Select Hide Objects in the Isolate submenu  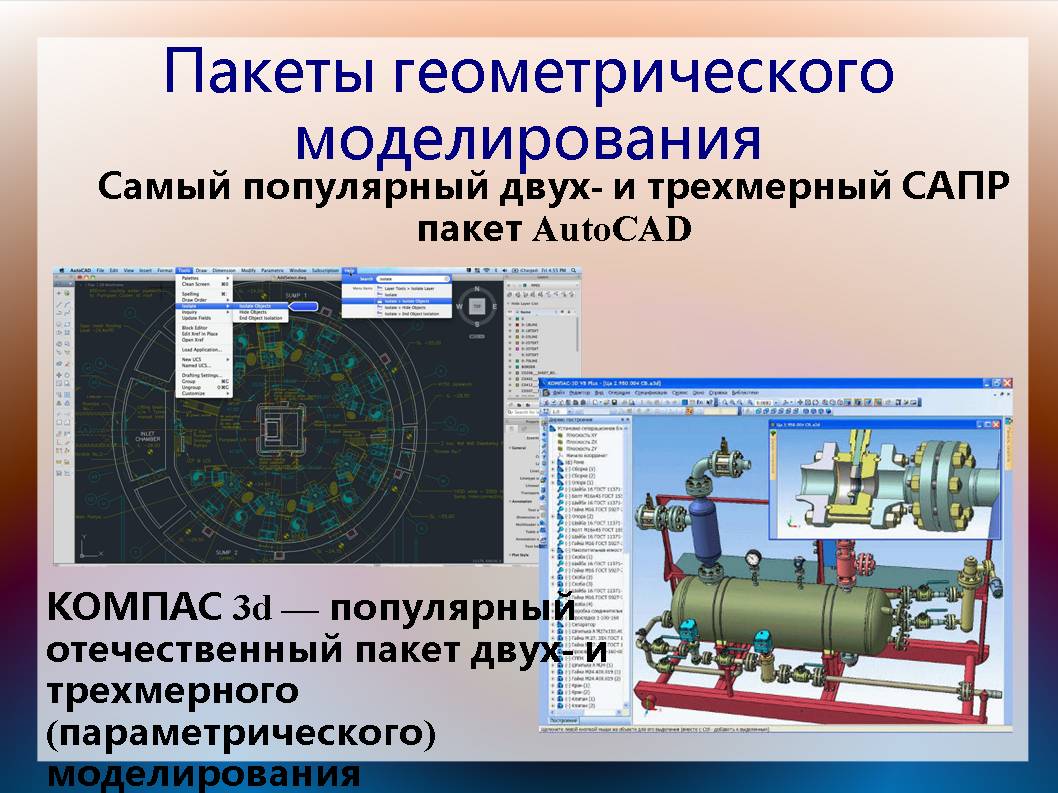click(x=261, y=312)
